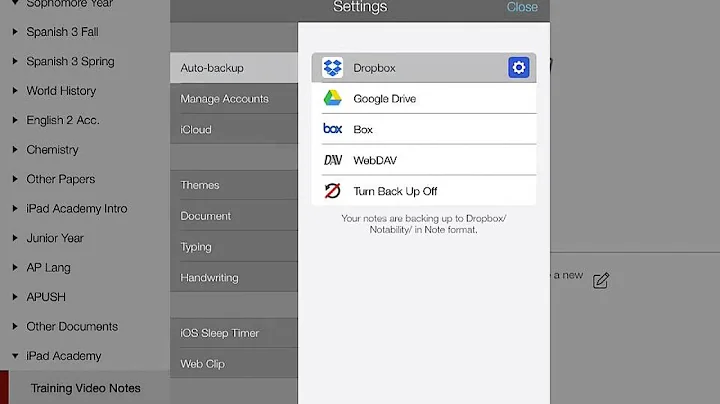Open Dropbox backup settings gear
This screenshot has width=720, height=404.
point(518,67)
